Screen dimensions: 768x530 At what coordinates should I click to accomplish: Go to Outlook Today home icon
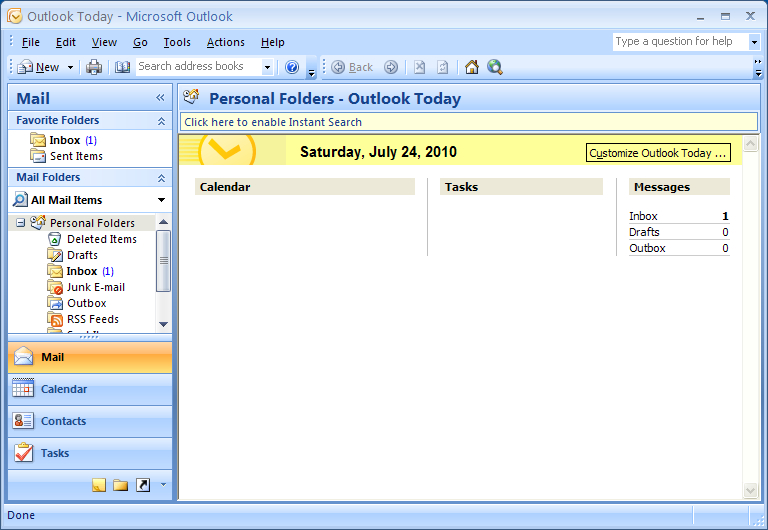pos(472,67)
